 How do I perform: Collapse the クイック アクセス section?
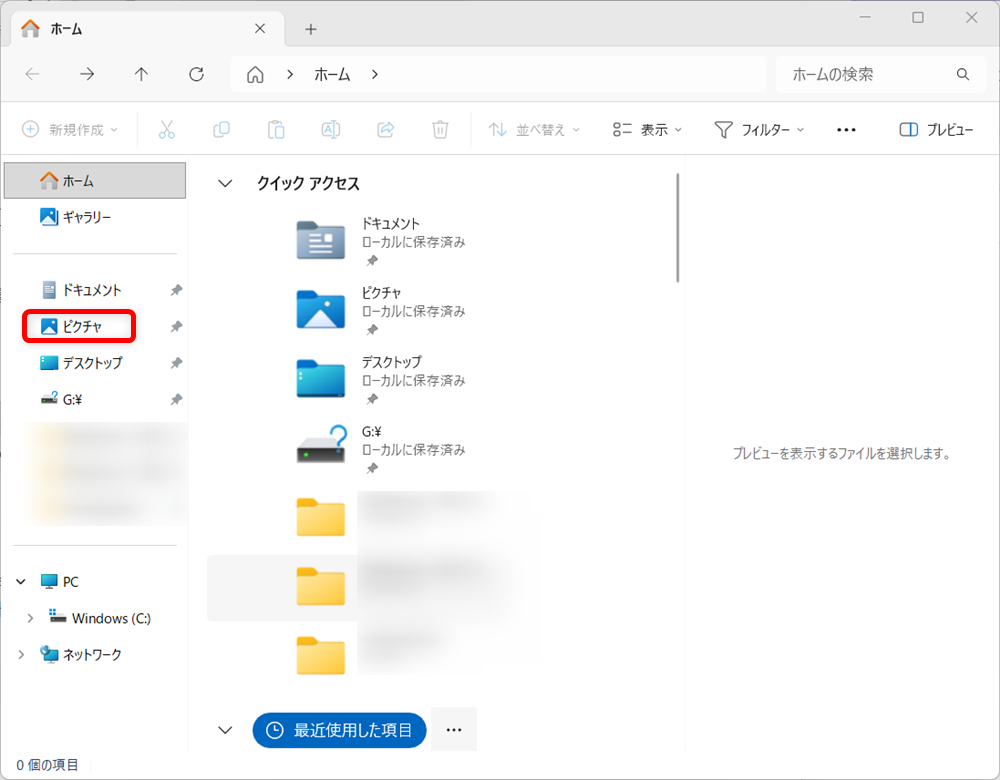click(x=225, y=183)
